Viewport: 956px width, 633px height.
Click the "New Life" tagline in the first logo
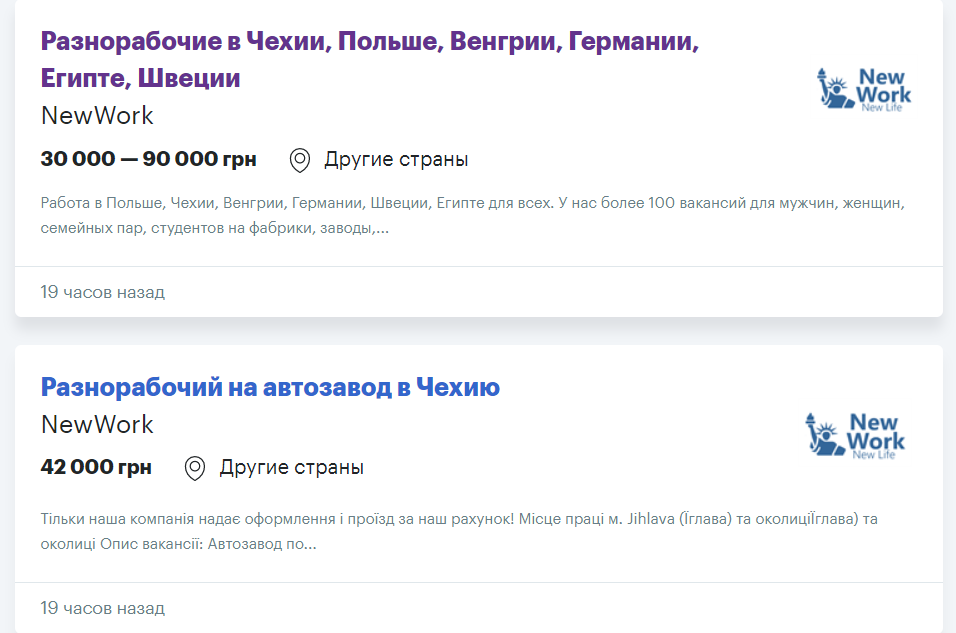(x=881, y=107)
